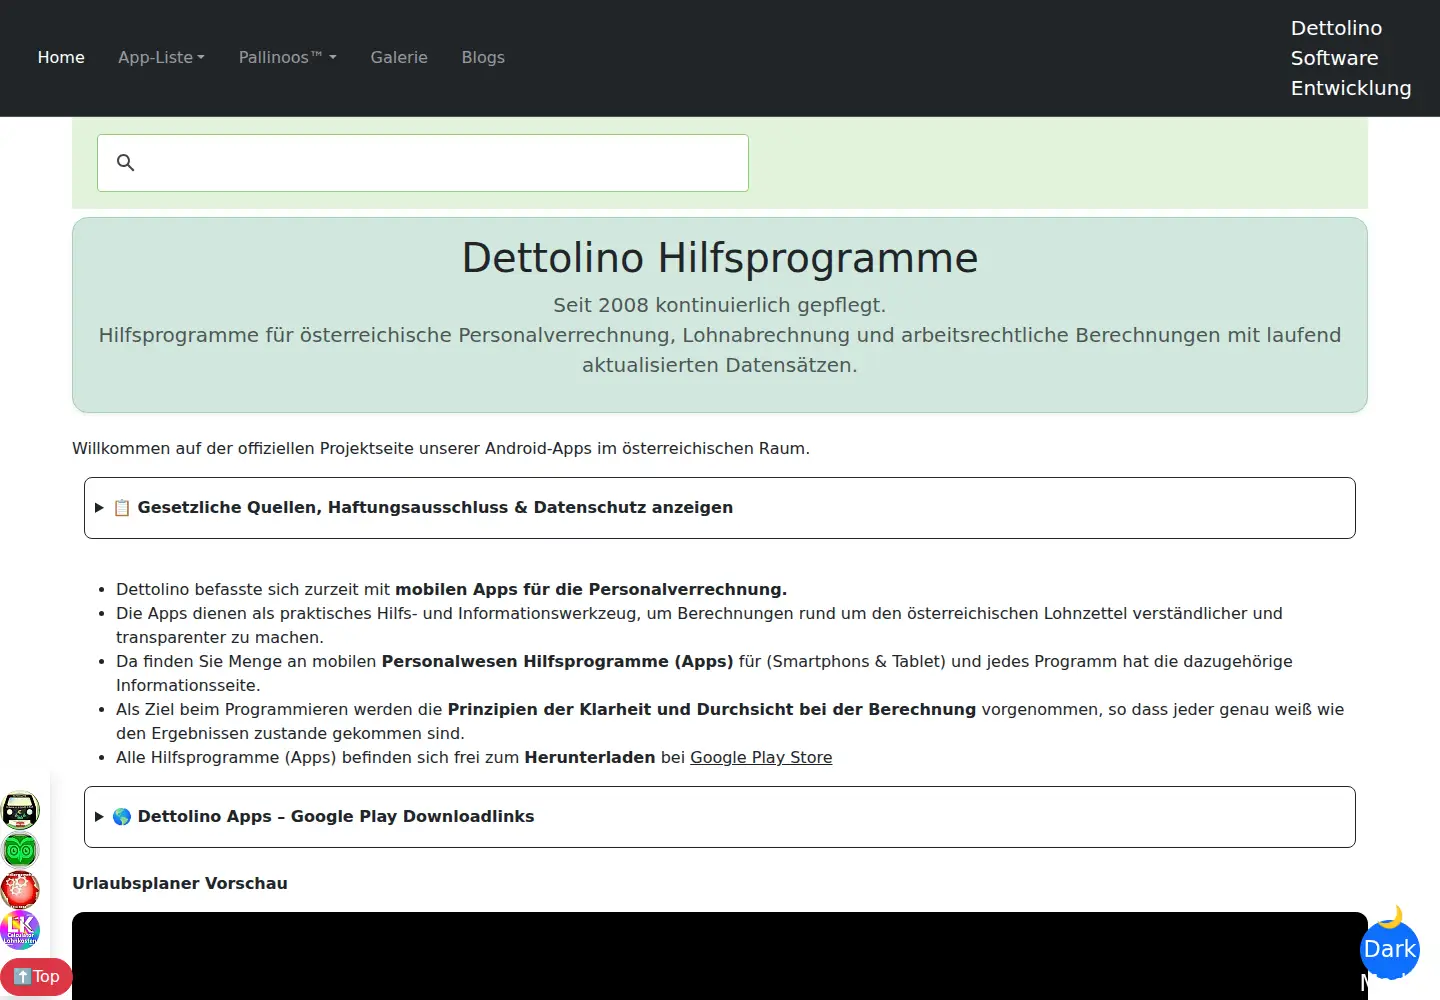The width and height of the screenshot is (1440, 1000).
Task: Click the text 'Seit 2008 kontinuierlich gepflegt.'
Action: [x=720, y=305]
